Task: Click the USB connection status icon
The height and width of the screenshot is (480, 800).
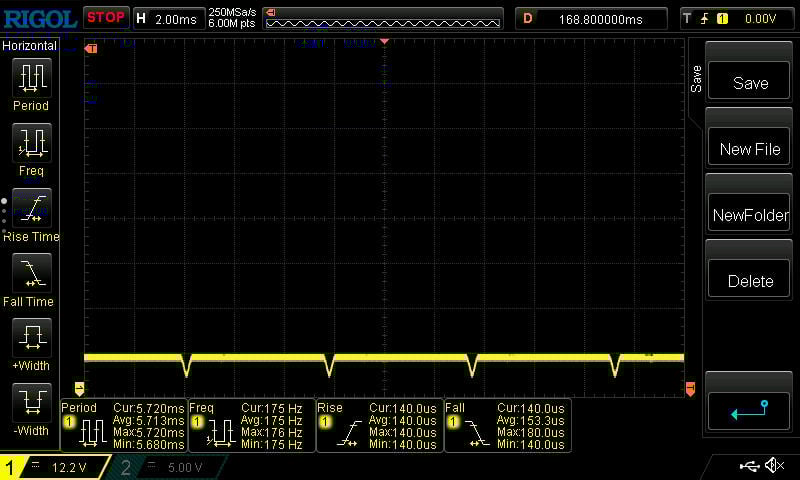Action: click(x=749, y=465)
